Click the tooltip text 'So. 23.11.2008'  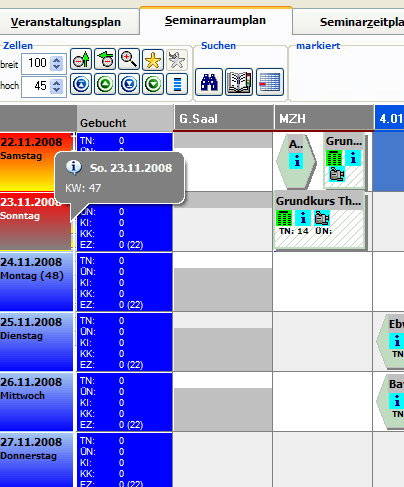coord(131,168)
